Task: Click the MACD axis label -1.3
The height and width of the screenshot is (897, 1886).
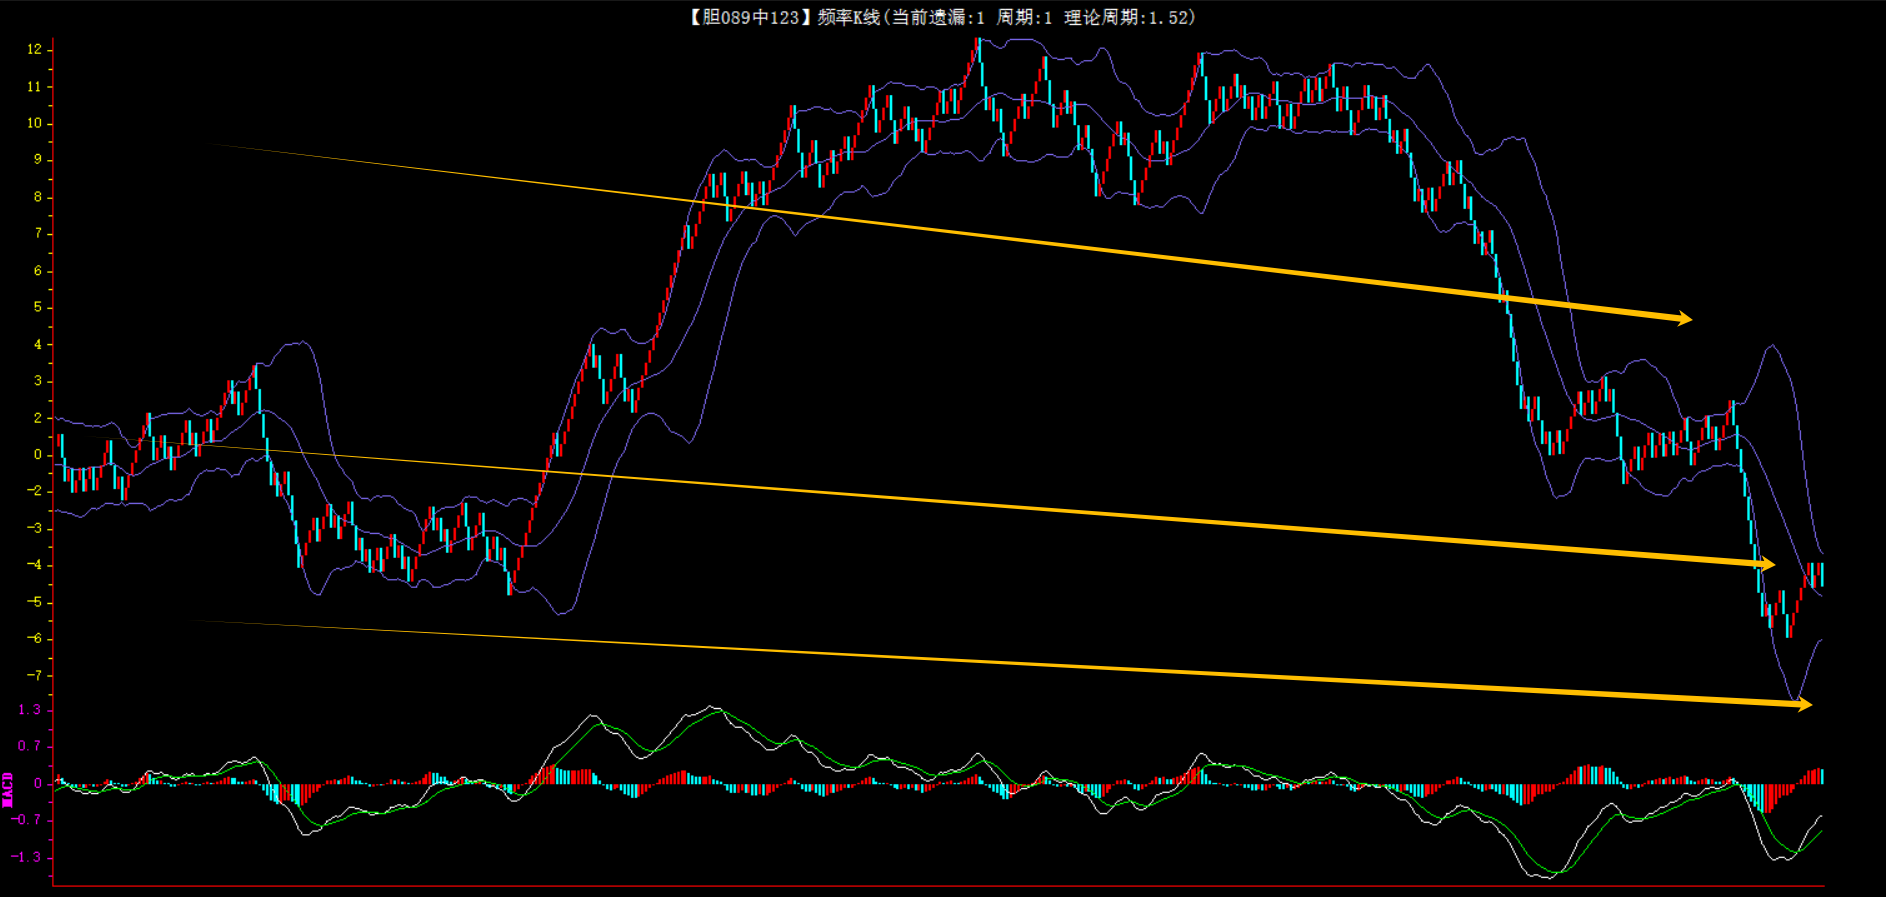Action: coord(27,857)
